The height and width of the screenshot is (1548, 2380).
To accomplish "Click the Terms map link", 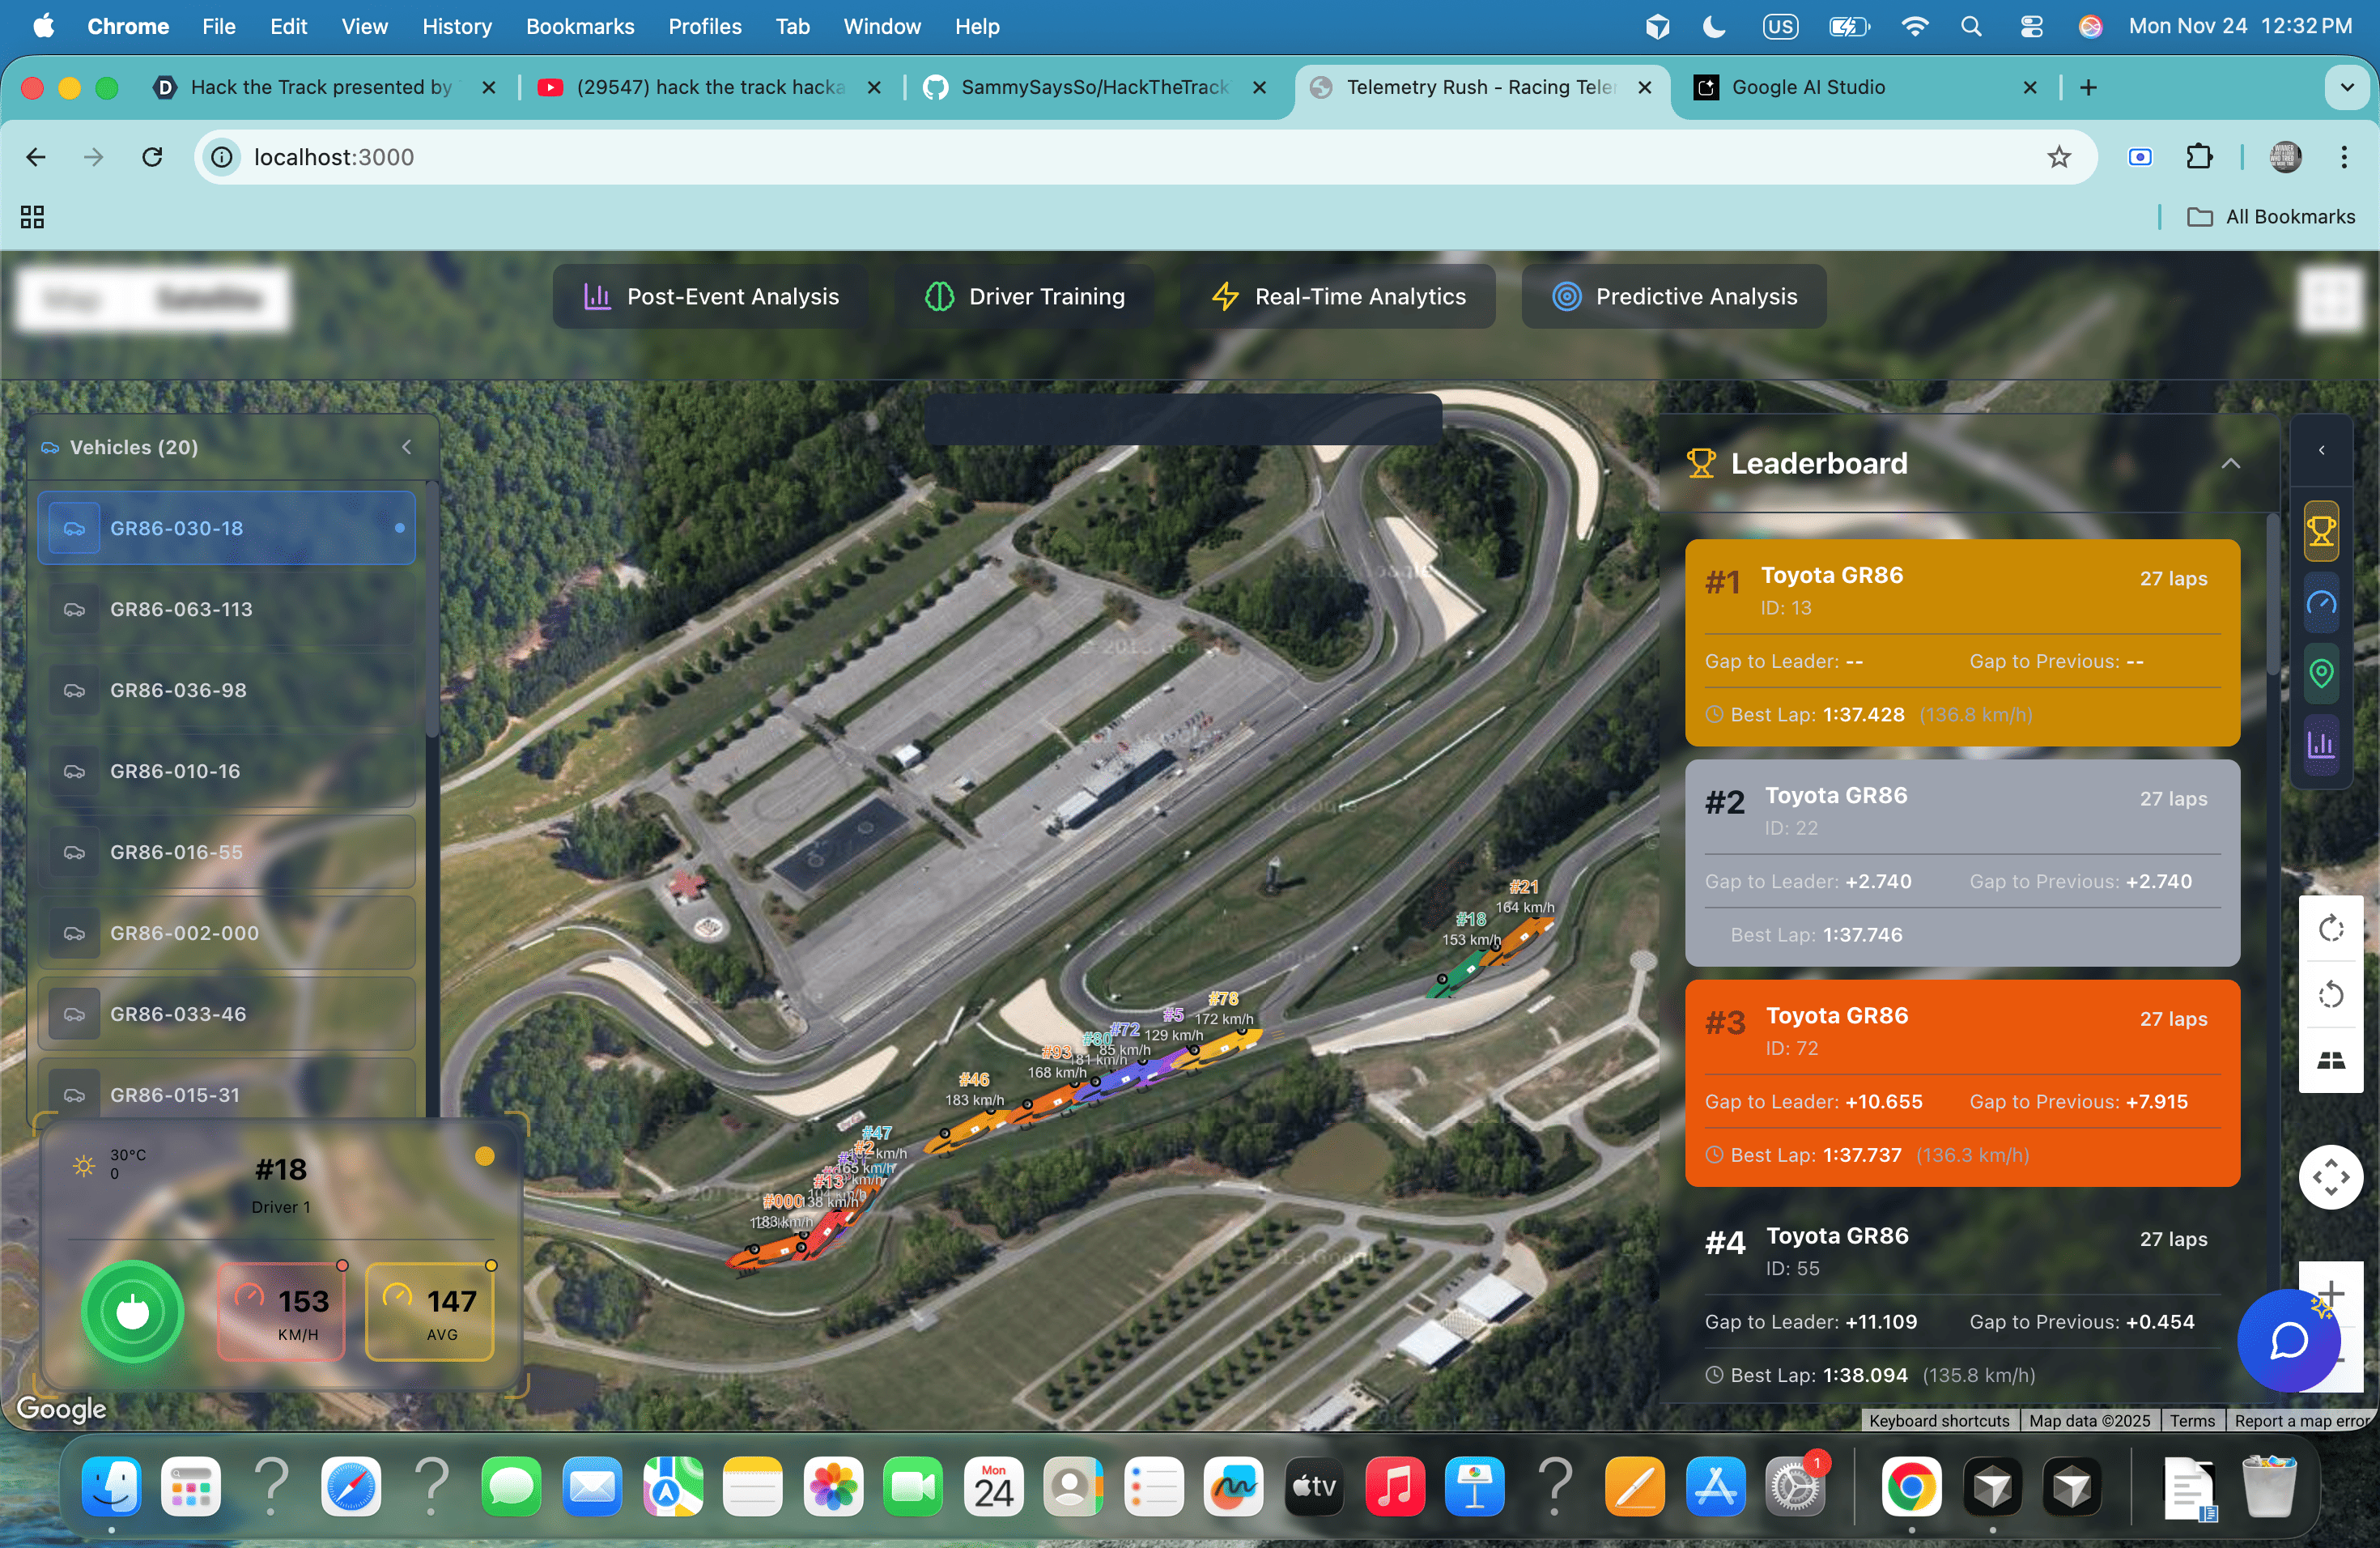I will (2192, 1420).
